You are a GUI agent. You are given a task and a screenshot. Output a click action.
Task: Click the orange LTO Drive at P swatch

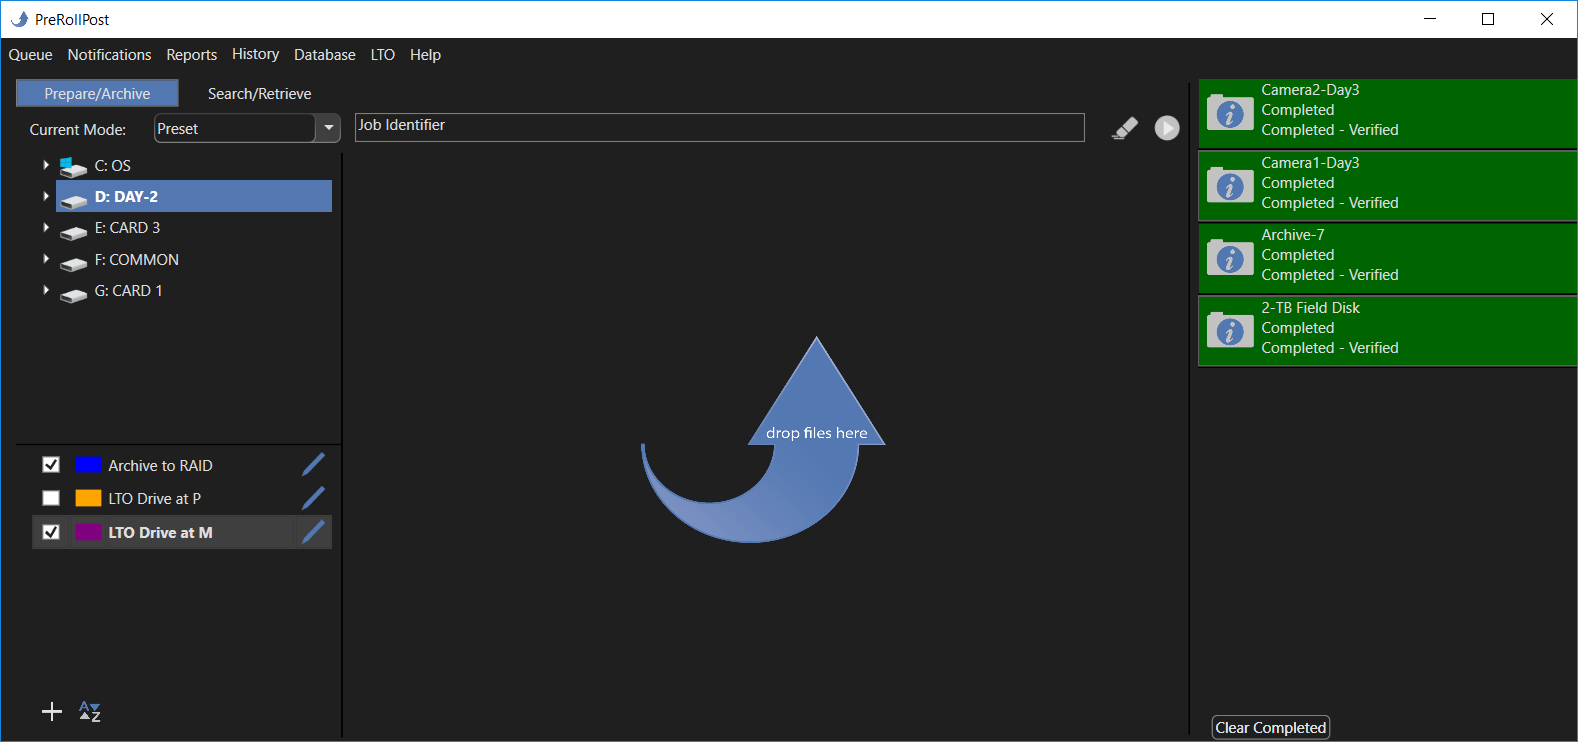pyautogui.click(x=88, y=498)
